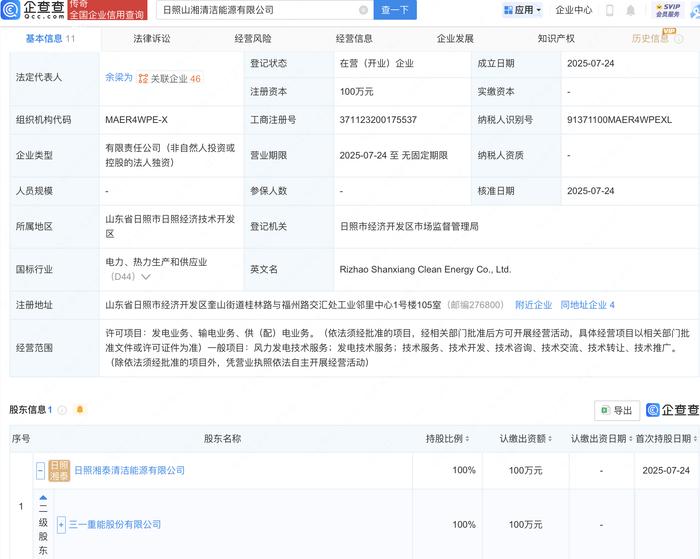700x559 pixels.
Task: Open the notification bell icon in header
Action: pyautogui.click(x=630, y=10)
